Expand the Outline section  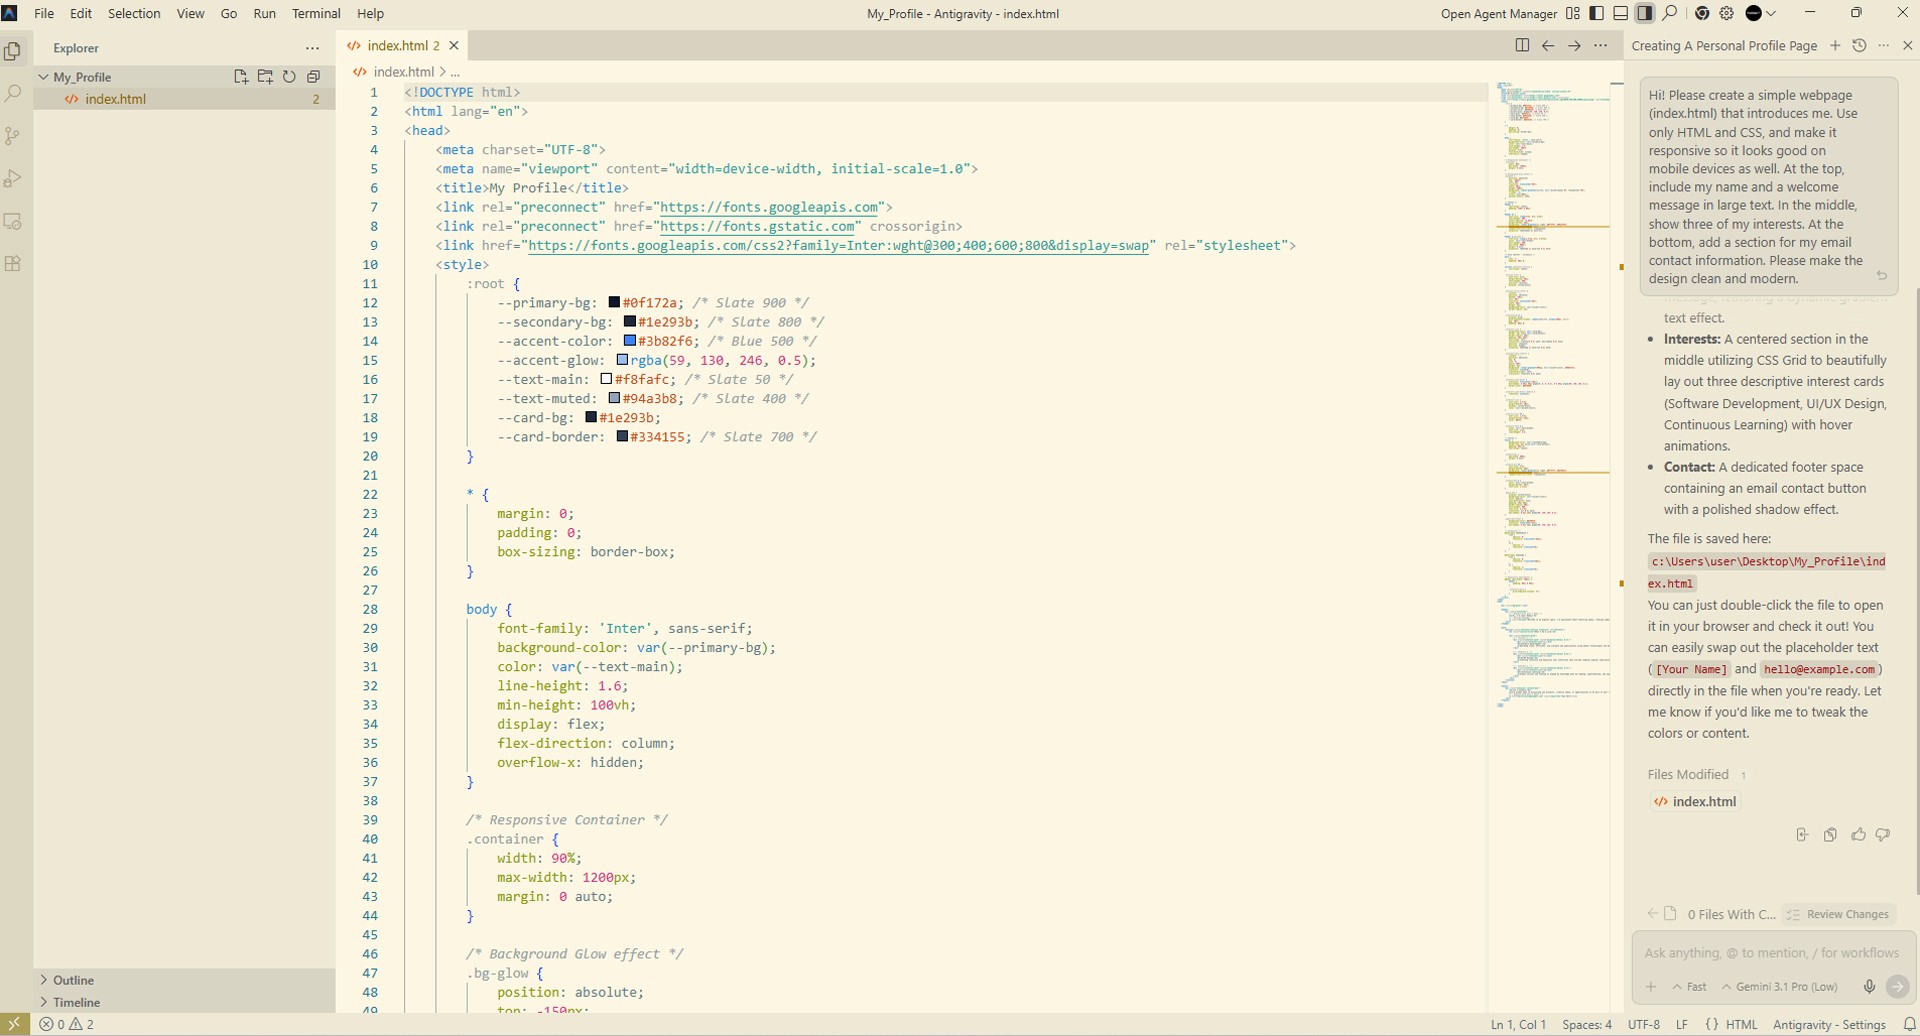[x=73, y=980]
